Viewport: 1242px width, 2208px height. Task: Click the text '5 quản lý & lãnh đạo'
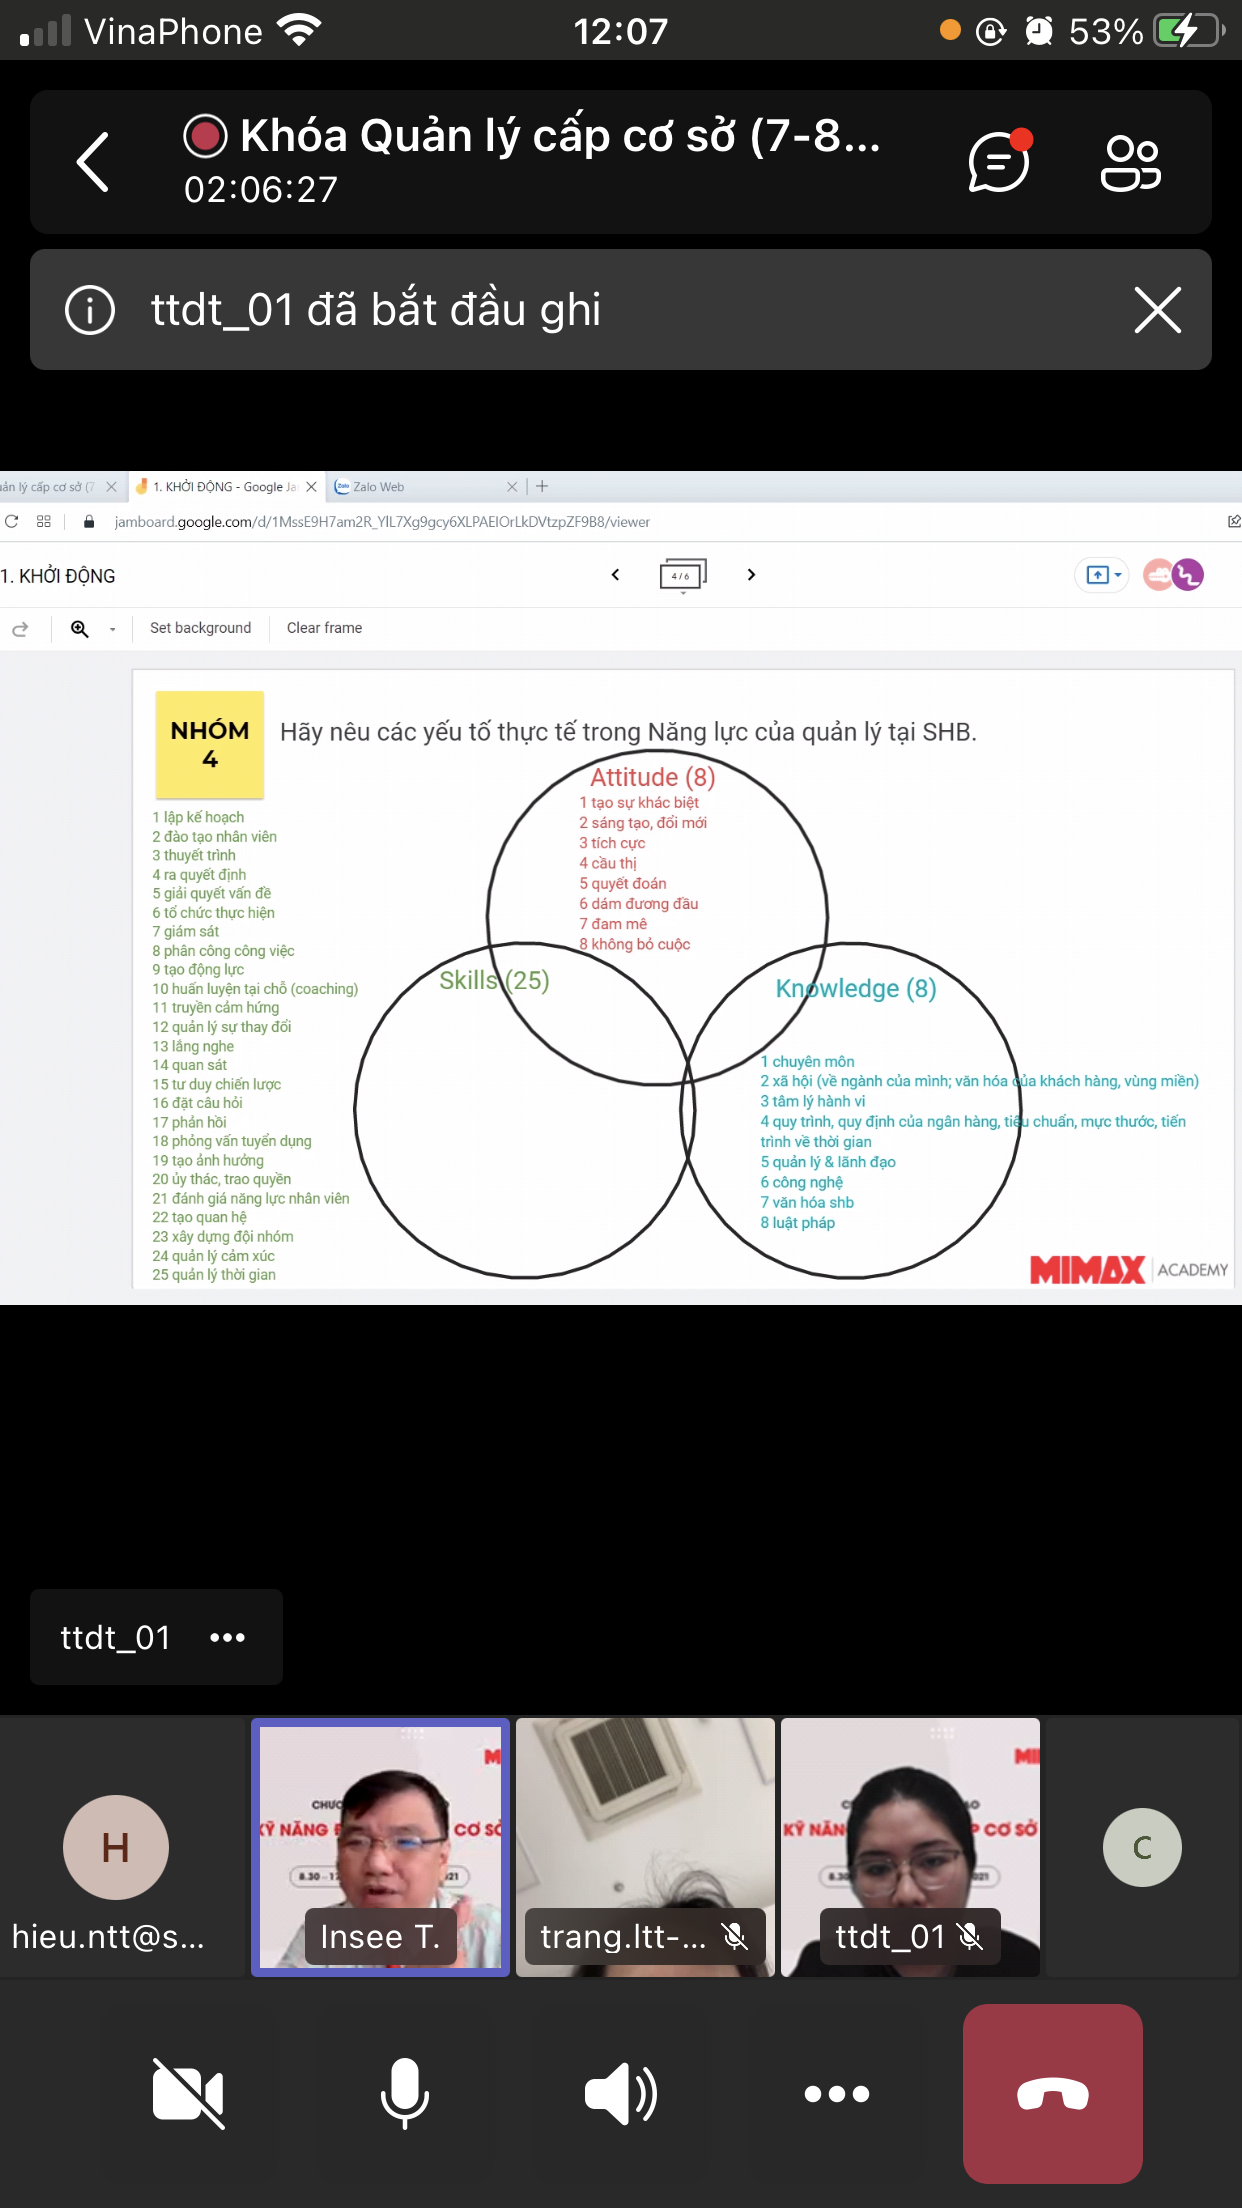click(828, 1162)
